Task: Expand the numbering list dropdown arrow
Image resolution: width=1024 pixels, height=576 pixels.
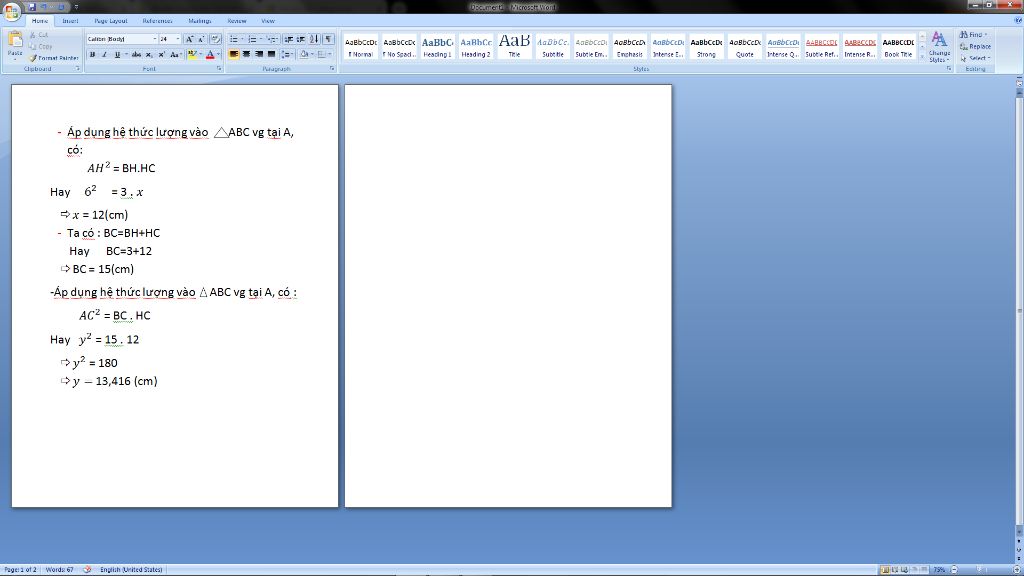Action: pos(261,39)
